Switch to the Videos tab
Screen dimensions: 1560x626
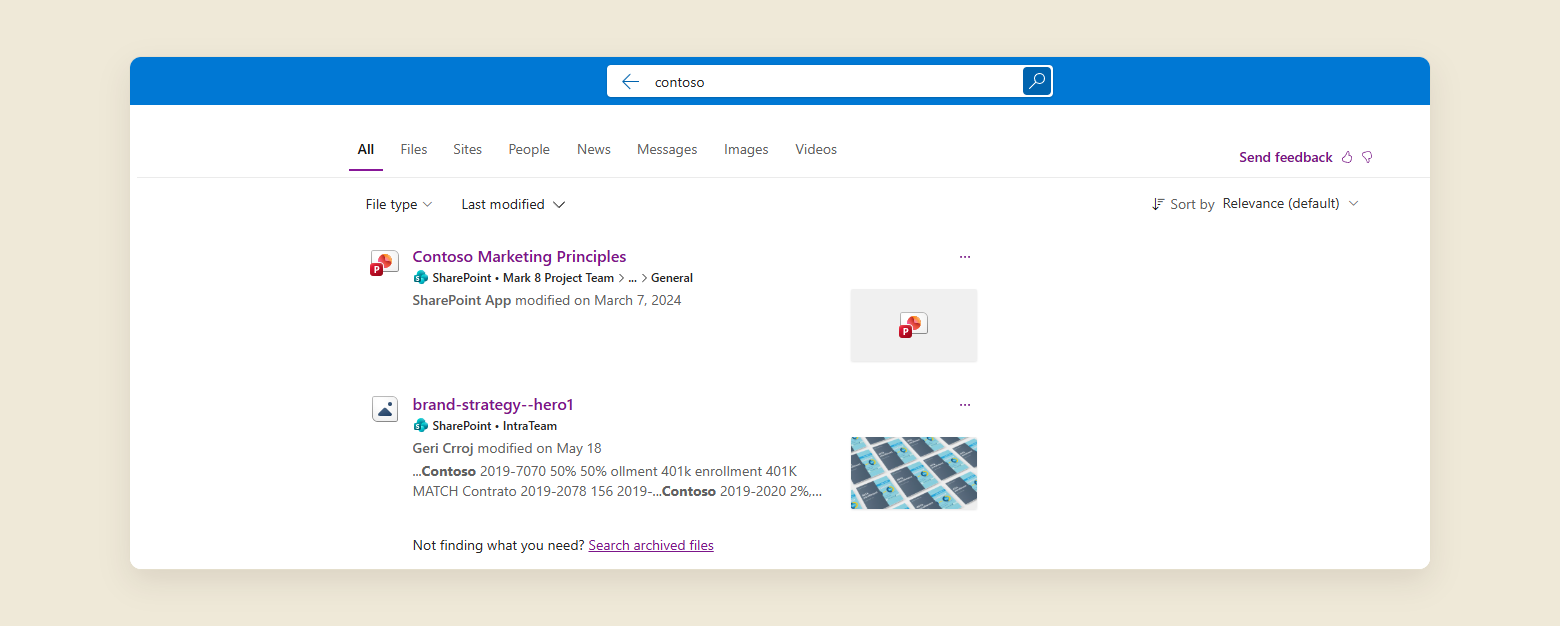coord(816,149)
